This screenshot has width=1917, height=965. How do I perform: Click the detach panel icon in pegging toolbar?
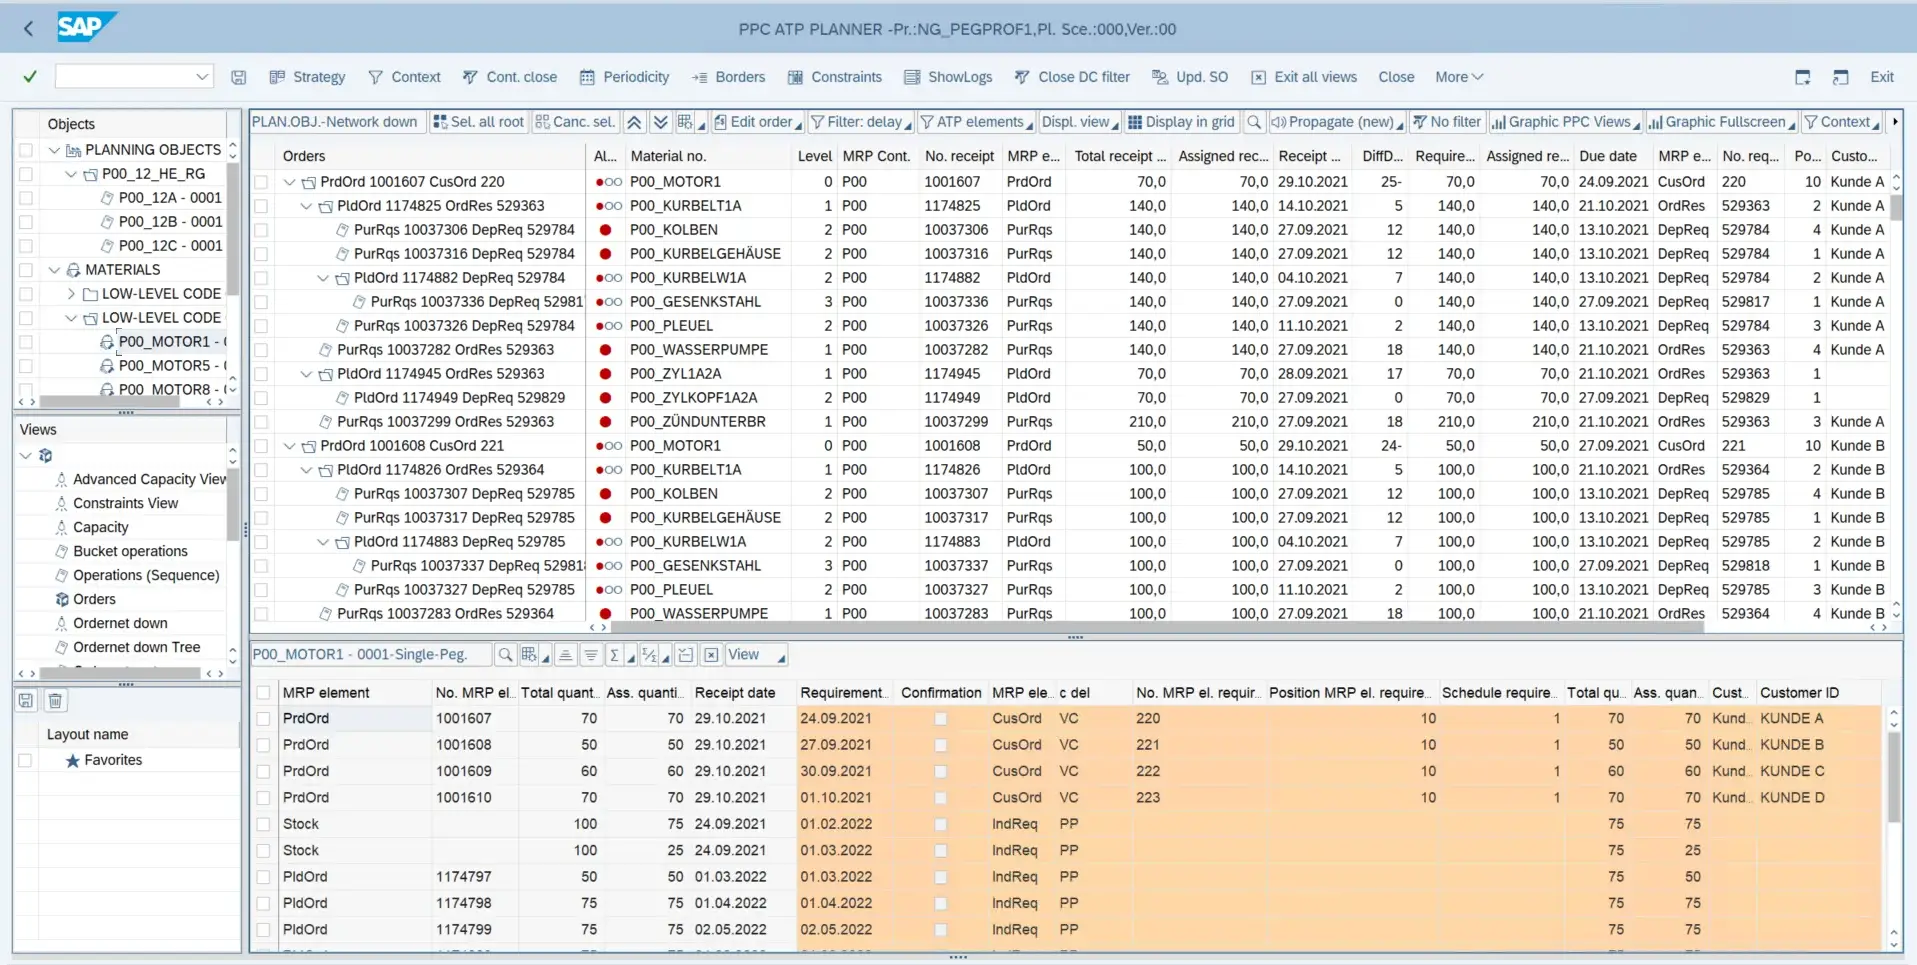coord(686,655)
